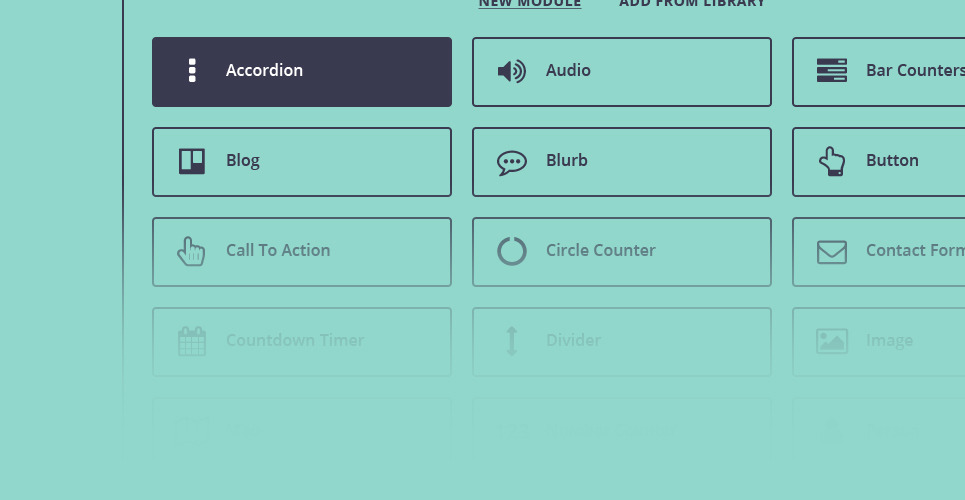
Task: Click the Countdown Timer calendar icon
Action: click(x=192, y=341)
